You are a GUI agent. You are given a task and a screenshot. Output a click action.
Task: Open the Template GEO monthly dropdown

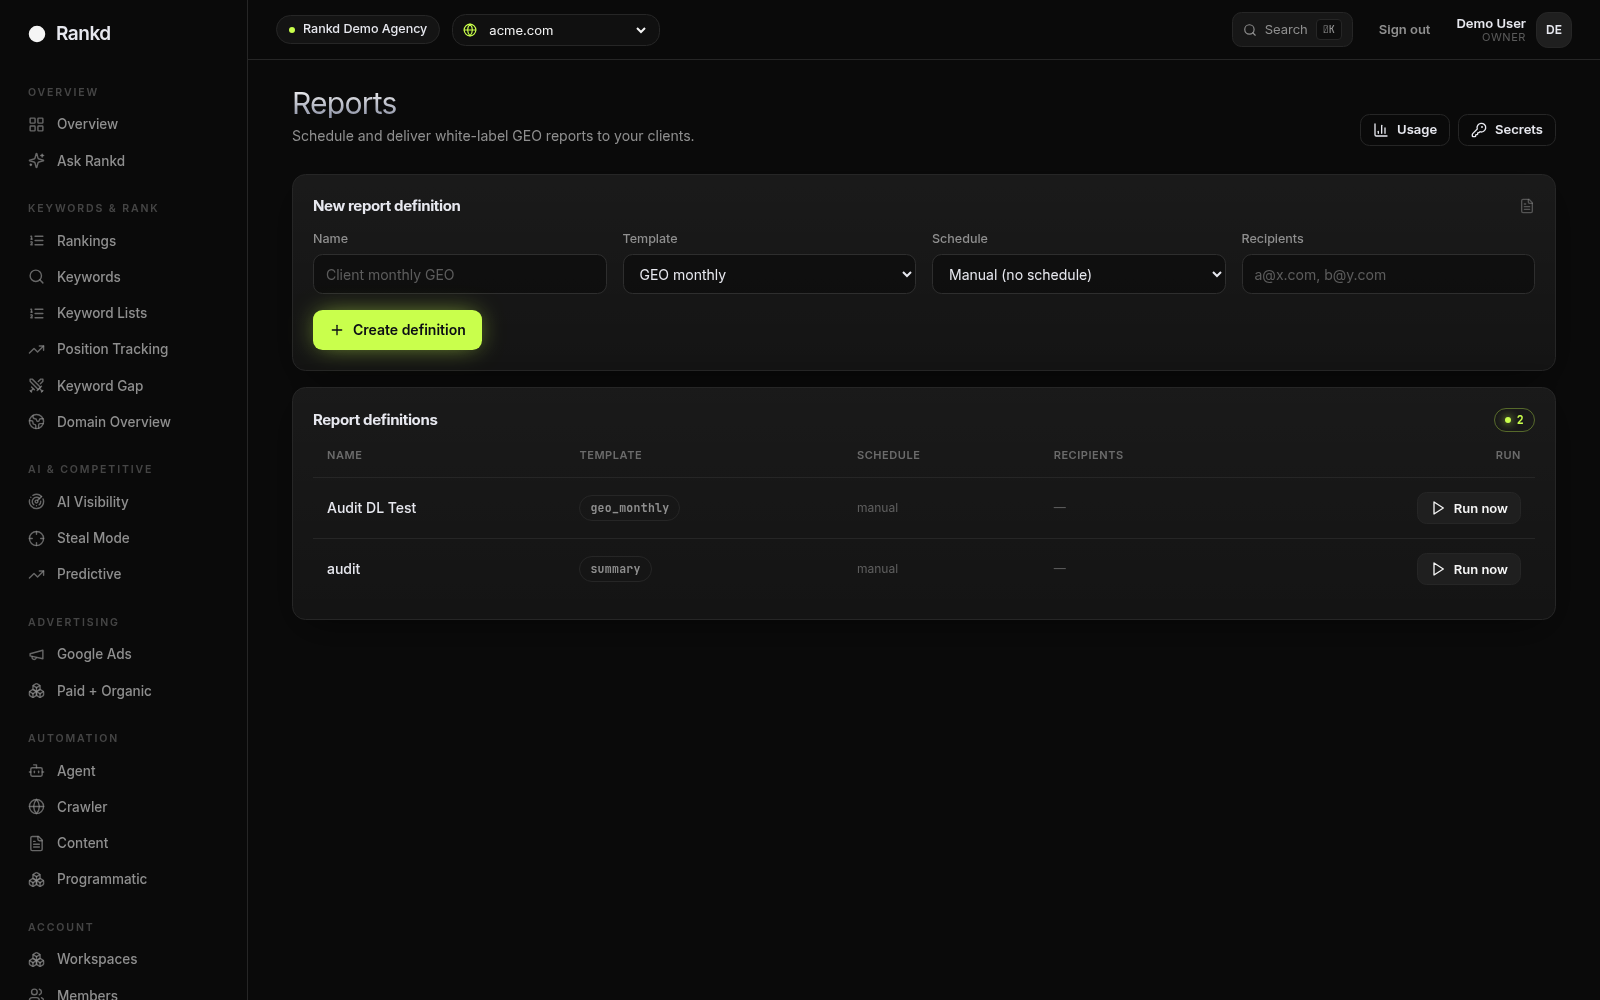point(769,274)
